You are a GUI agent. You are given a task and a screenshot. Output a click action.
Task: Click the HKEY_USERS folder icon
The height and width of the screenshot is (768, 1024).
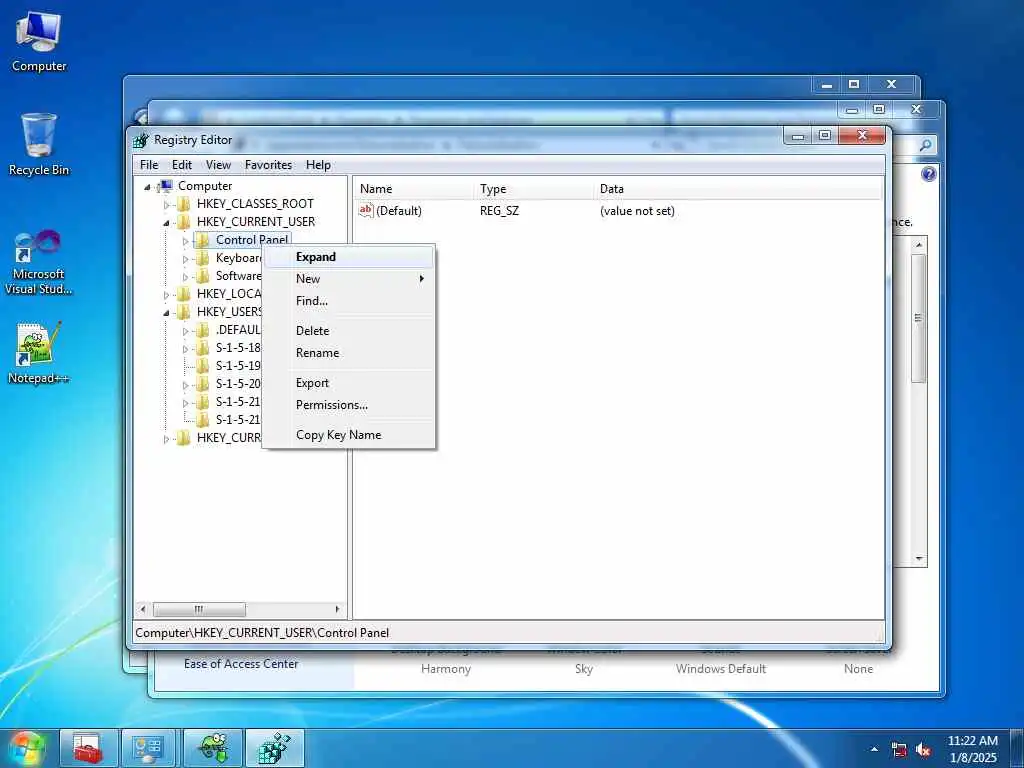click(x=184, y=312)
